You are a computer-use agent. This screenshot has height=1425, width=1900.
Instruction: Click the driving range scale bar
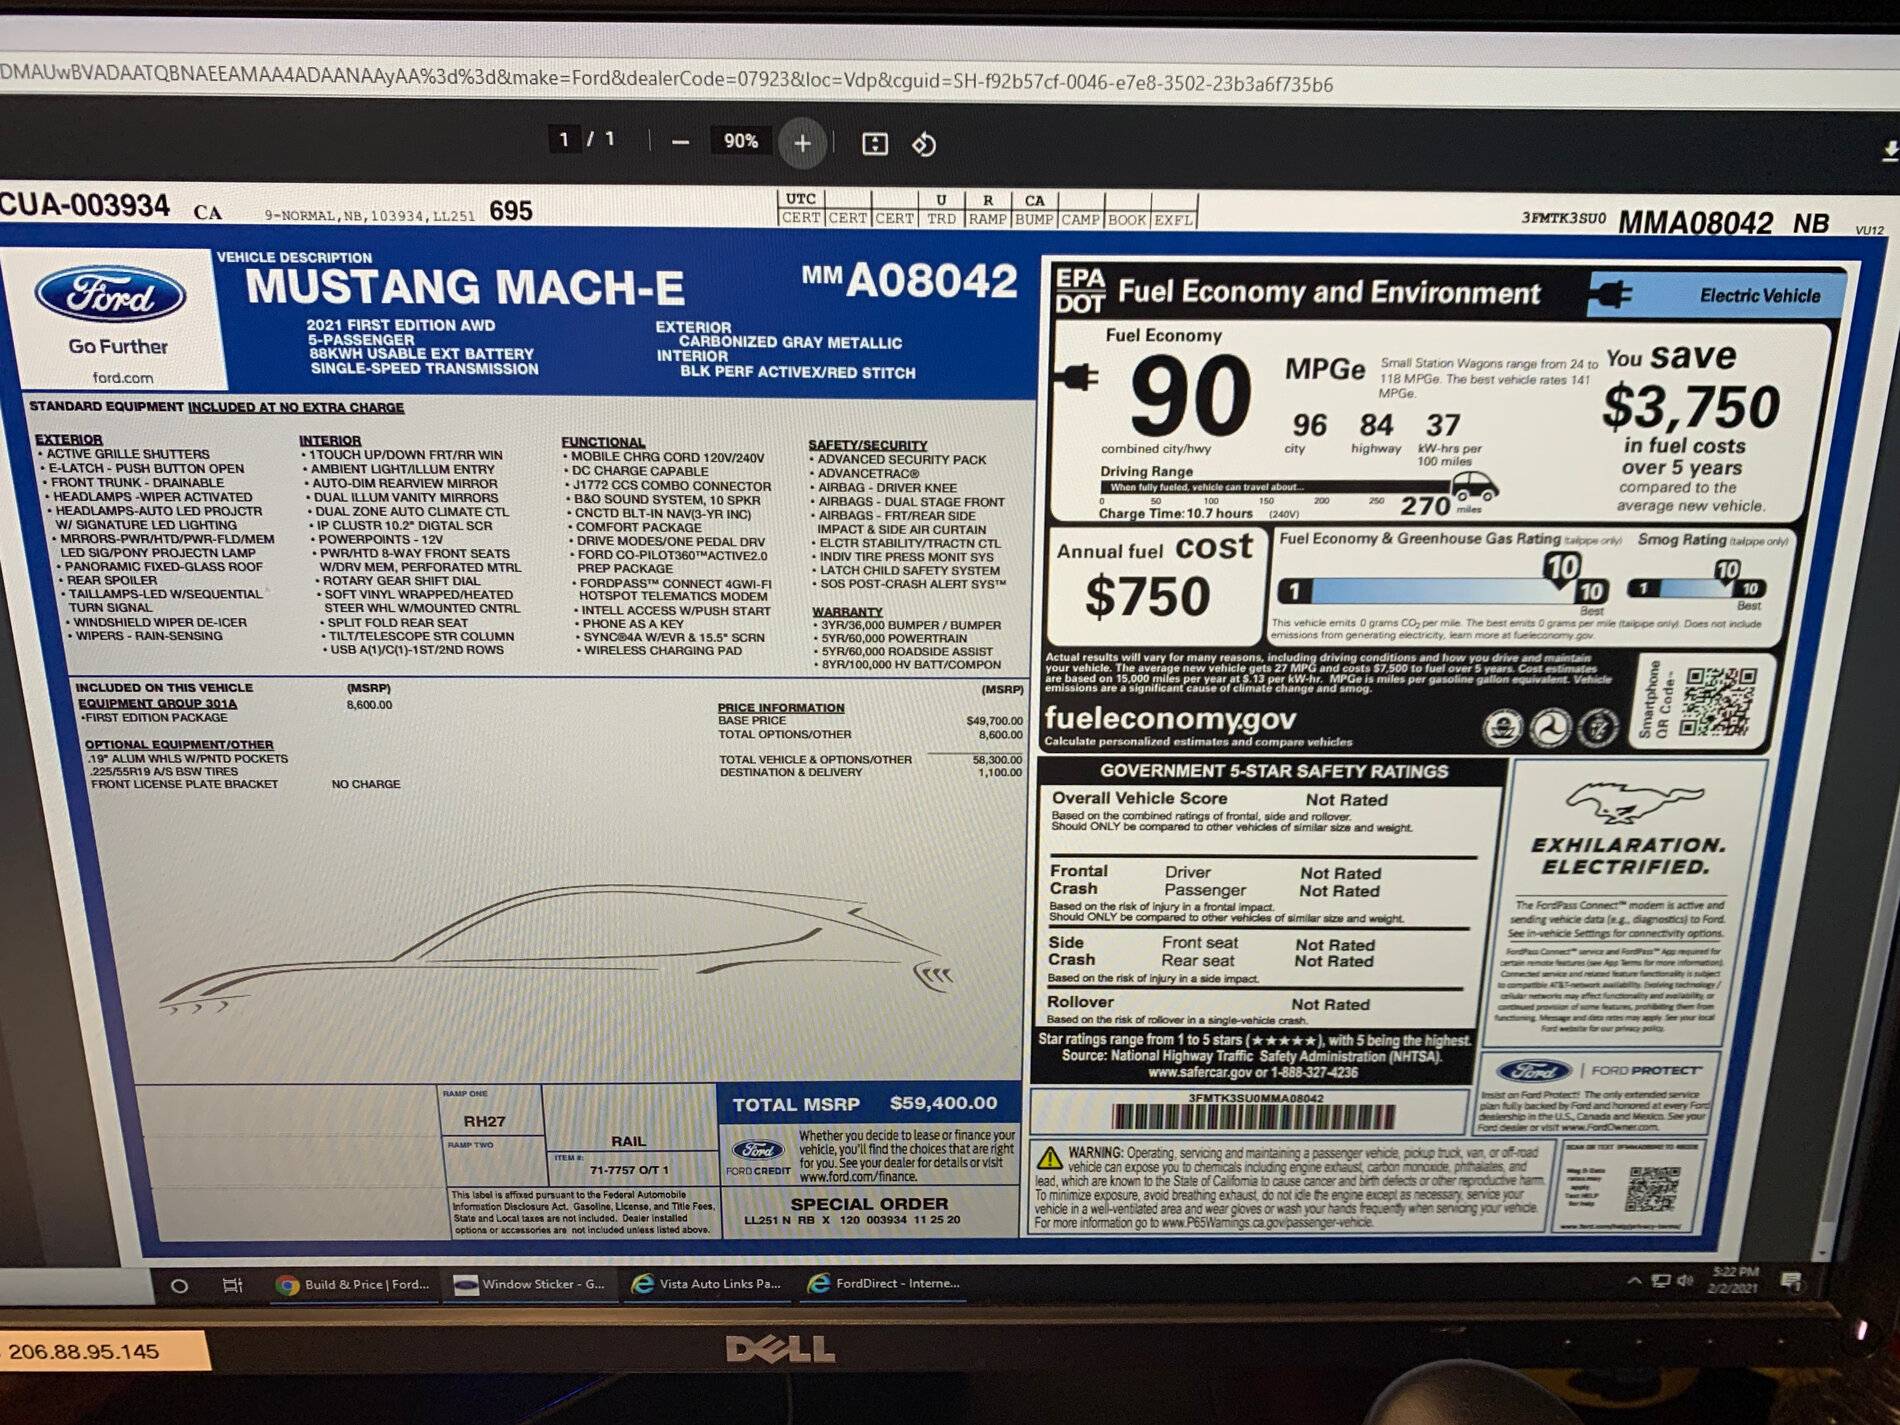tap(1275, 488)
